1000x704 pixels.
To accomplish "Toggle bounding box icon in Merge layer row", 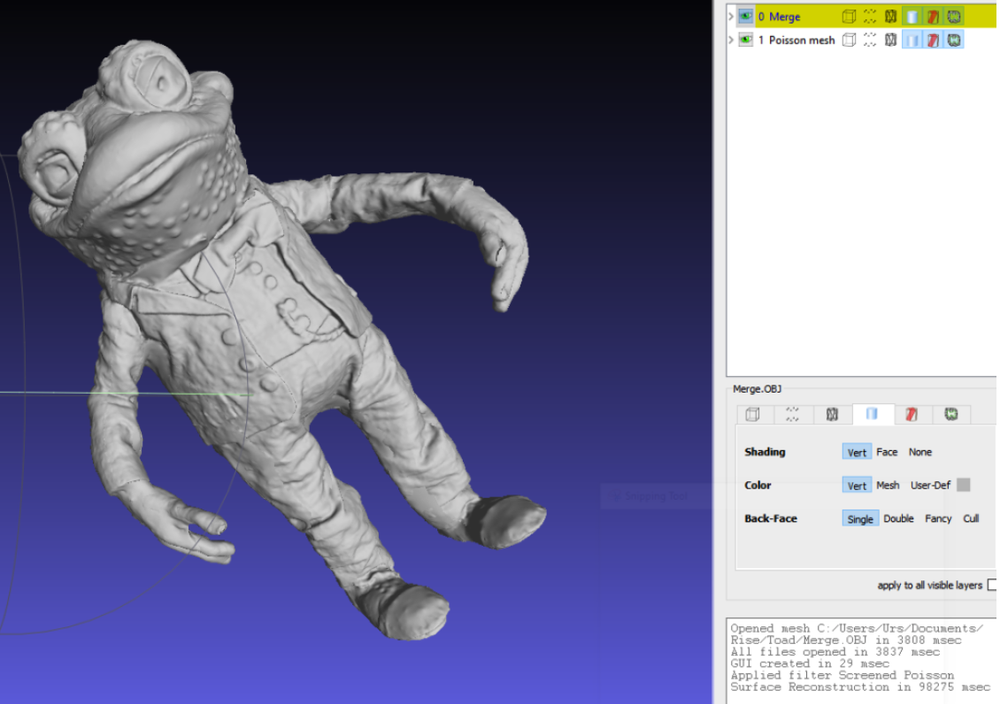I will (849, 17).
